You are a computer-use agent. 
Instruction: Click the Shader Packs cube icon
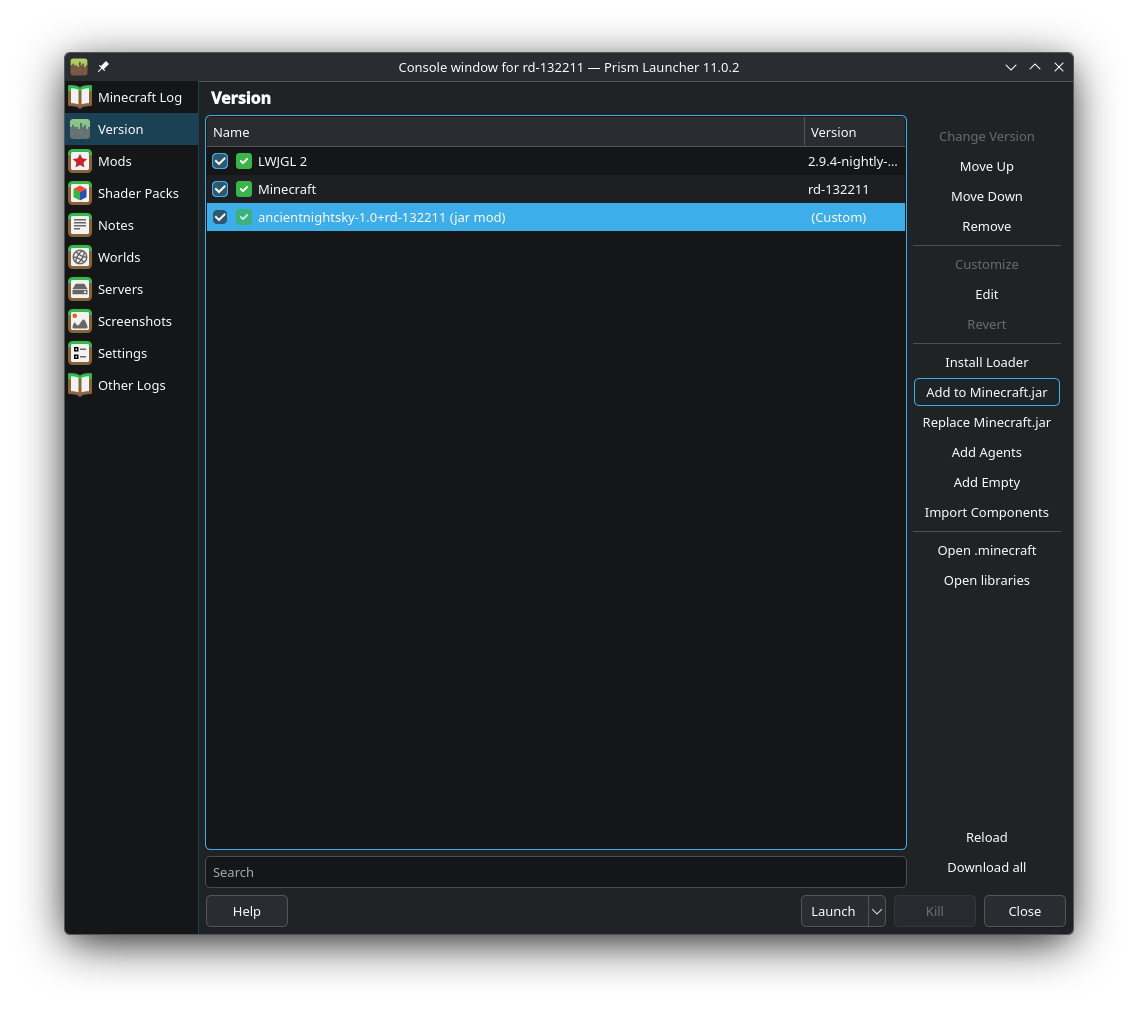pos(80,193)
